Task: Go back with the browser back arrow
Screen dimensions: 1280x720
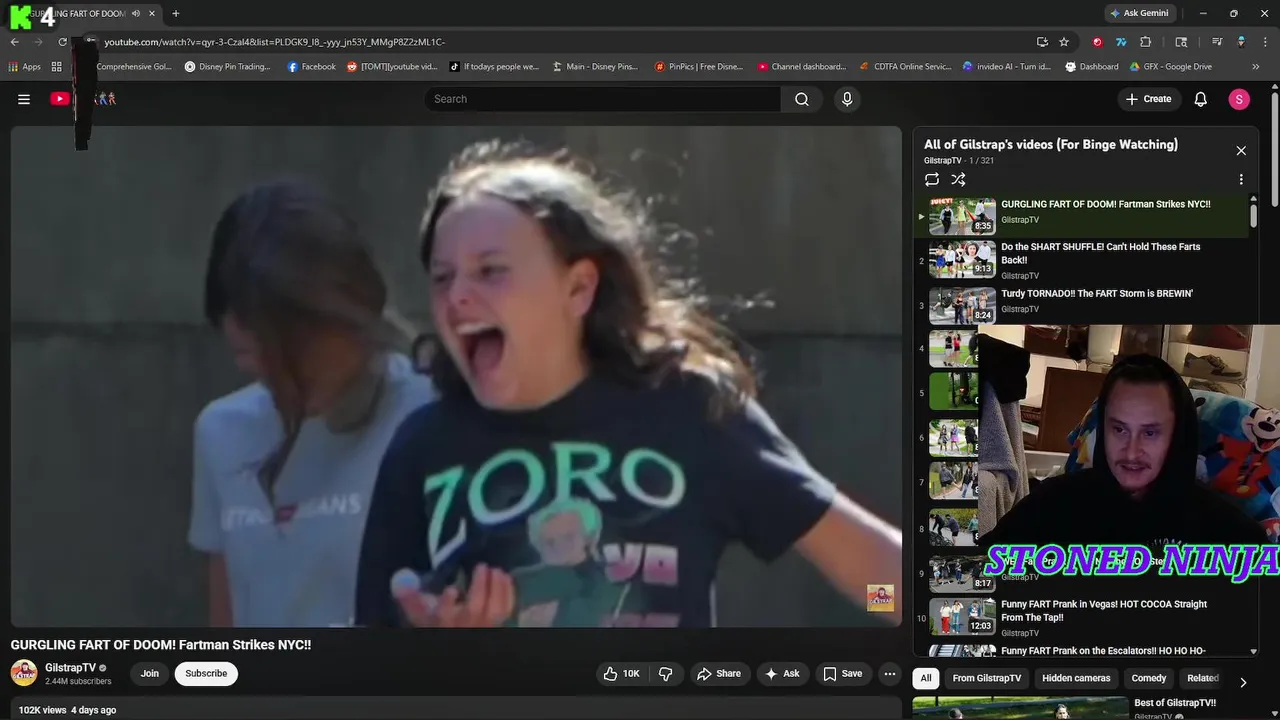Action: (15, 42)
